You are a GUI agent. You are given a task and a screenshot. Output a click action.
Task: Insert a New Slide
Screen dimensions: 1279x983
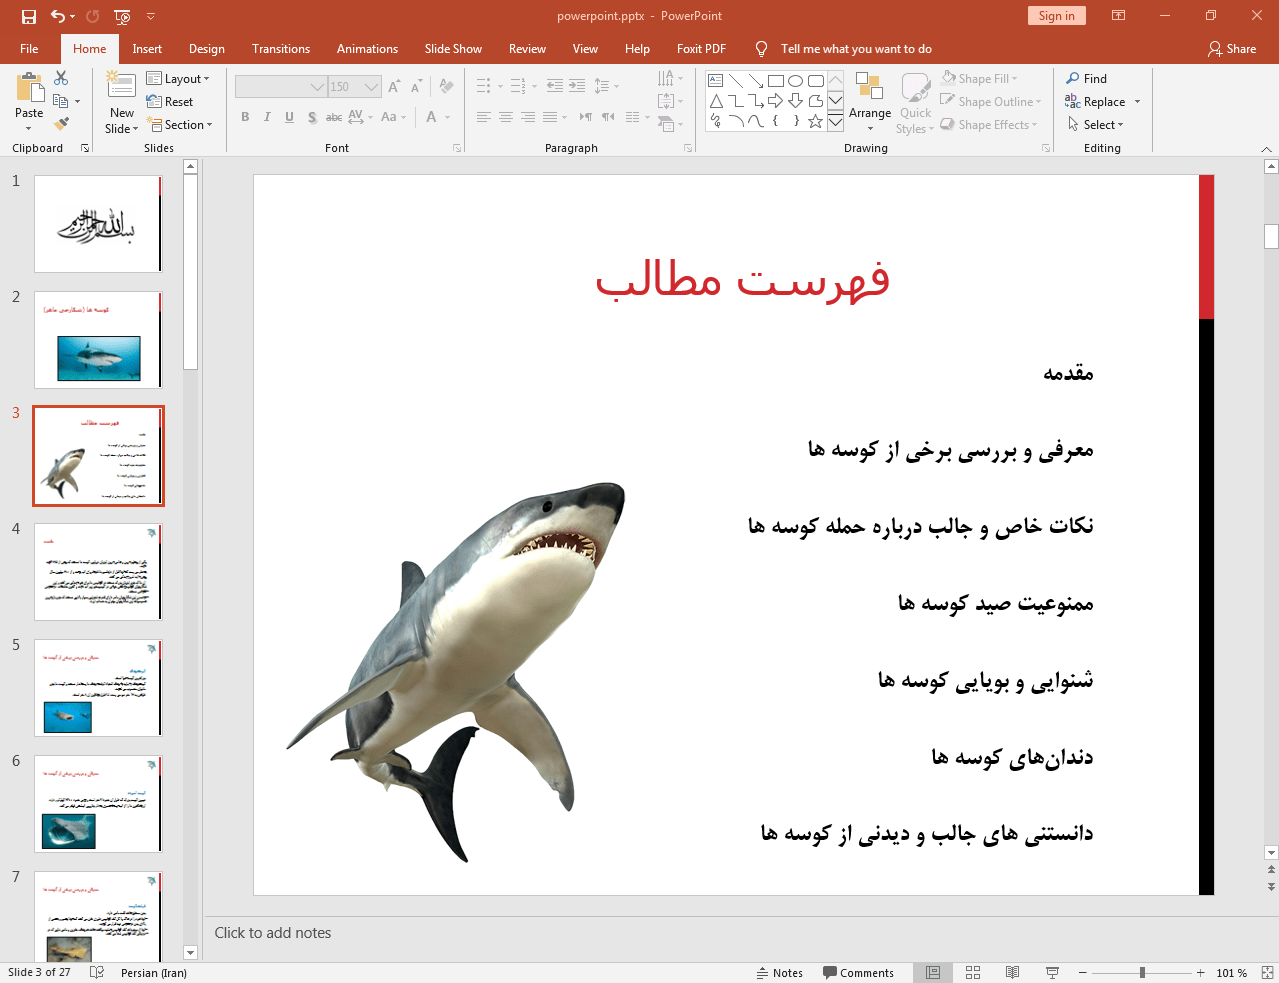click(x=121, y=88)
